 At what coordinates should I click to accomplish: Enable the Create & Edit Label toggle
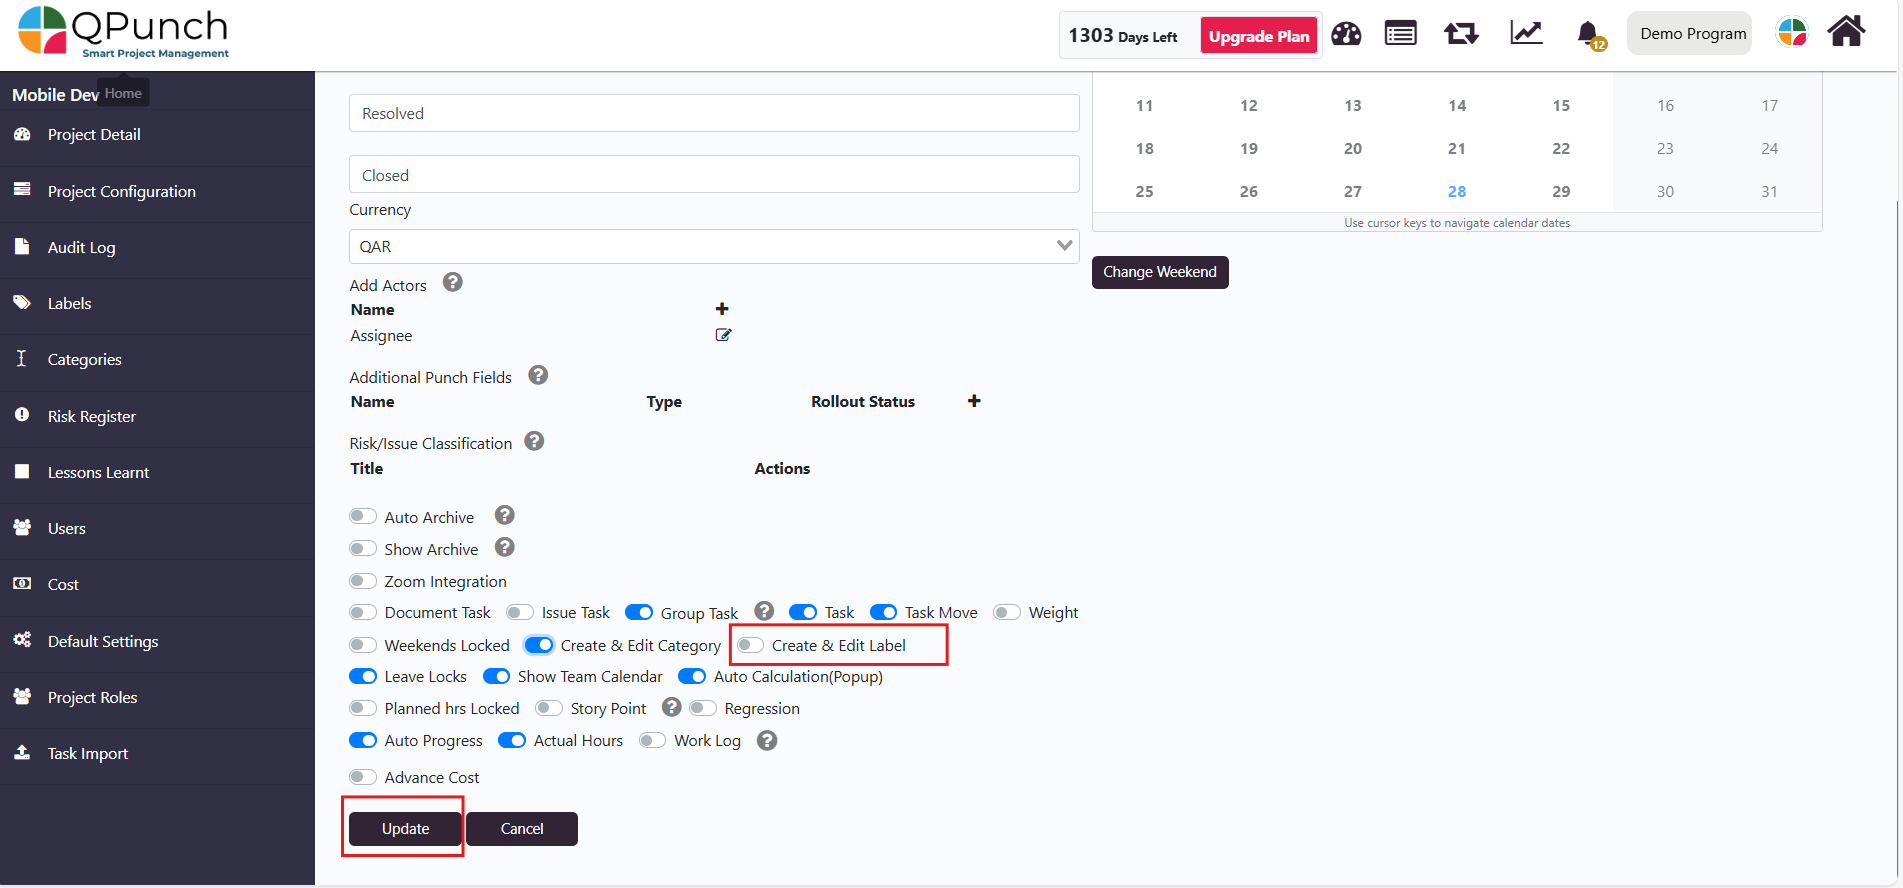click(x=750, y=645)
